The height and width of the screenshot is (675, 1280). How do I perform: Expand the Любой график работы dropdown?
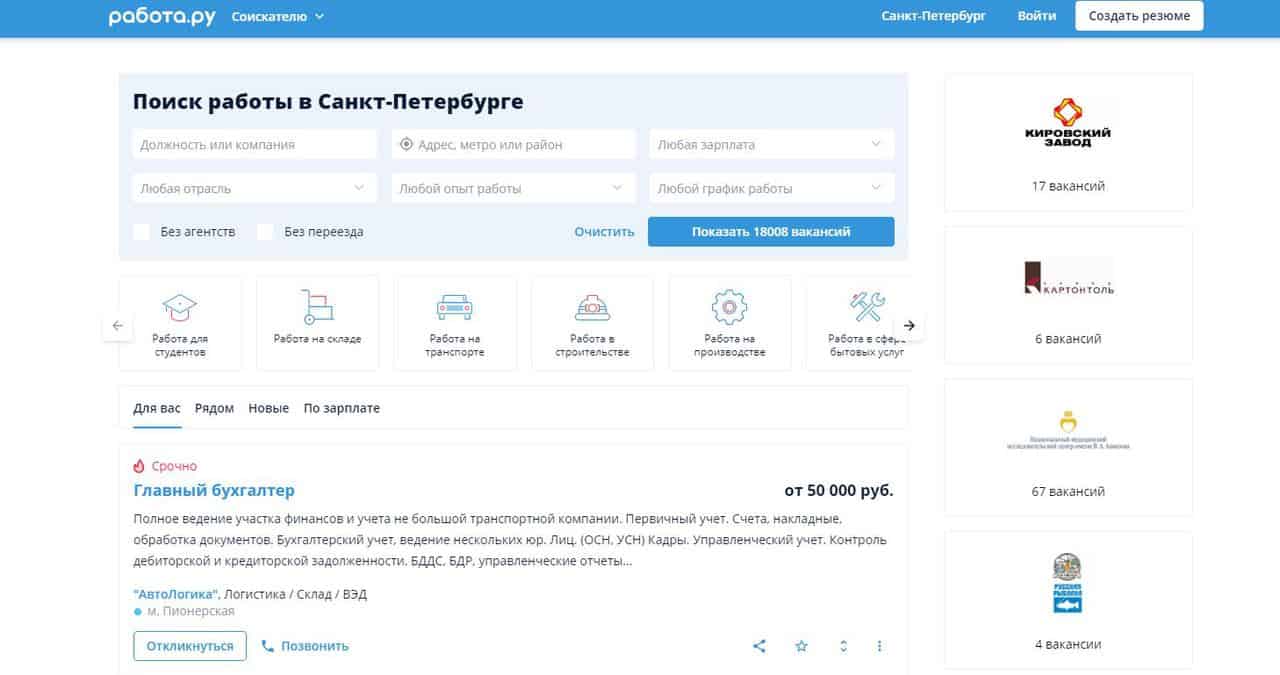coord(771,188)
